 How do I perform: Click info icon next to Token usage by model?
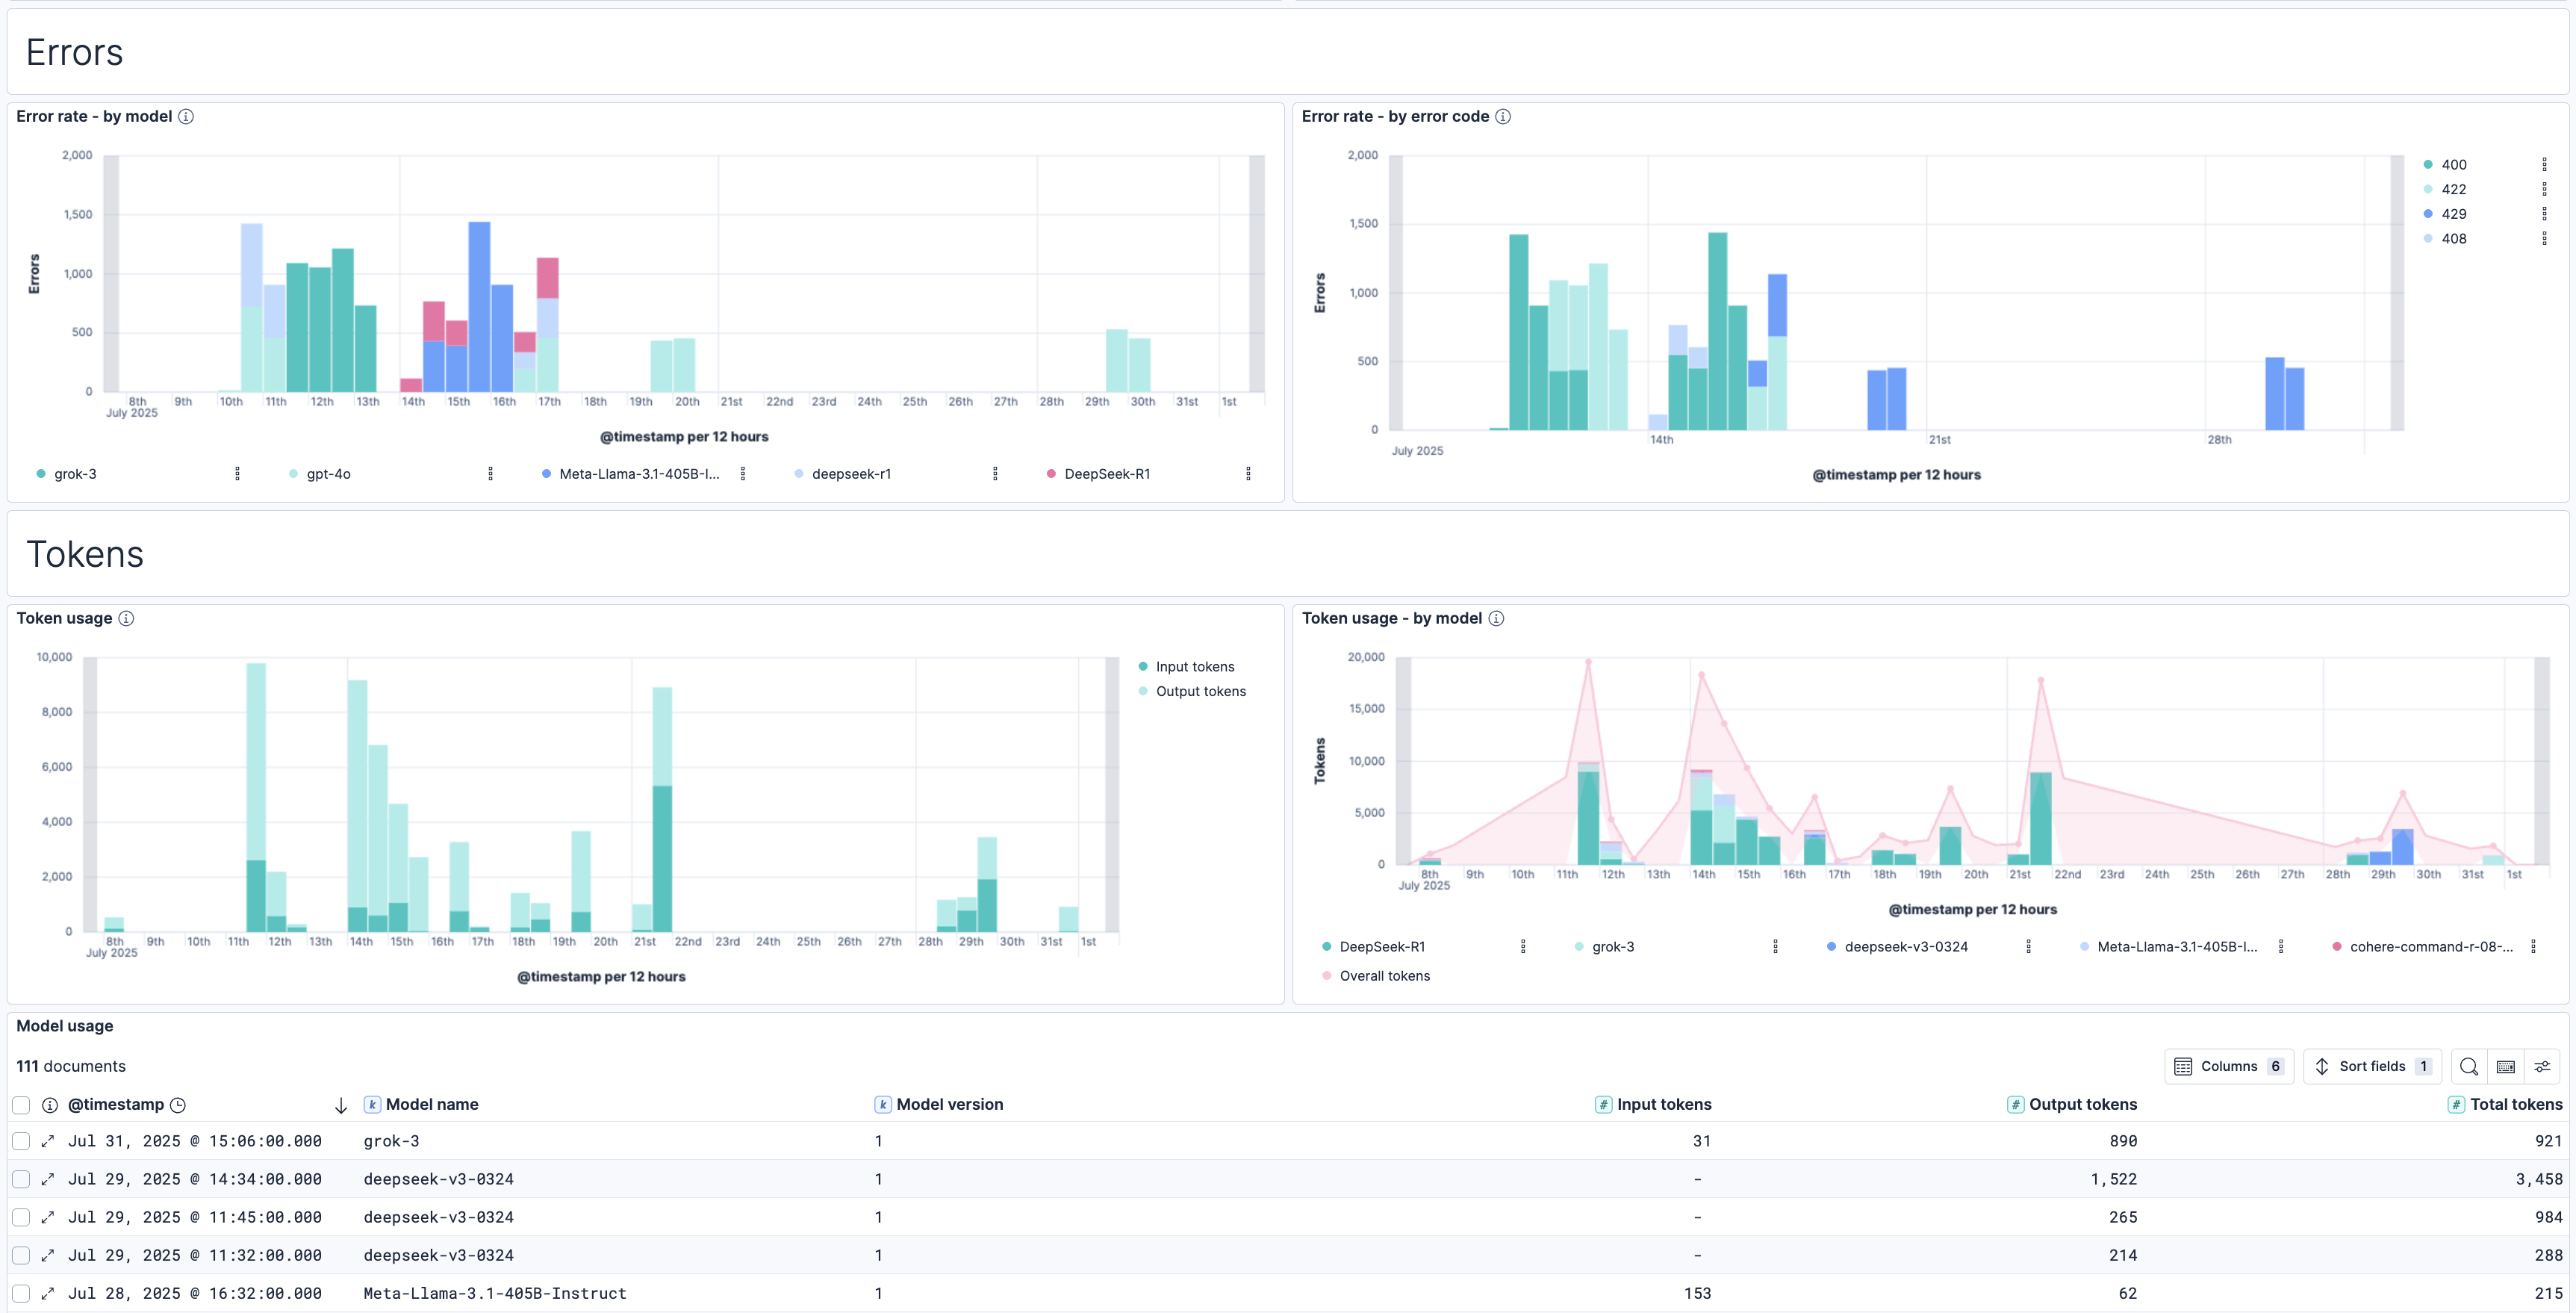pyautogui.click(x=1496, y=619)
